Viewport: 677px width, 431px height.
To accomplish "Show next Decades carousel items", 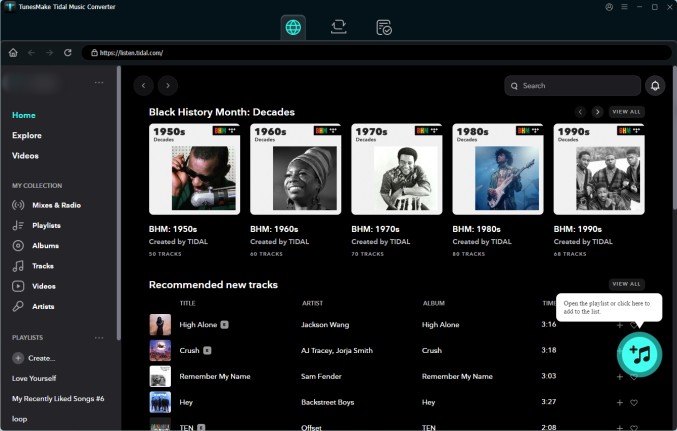I will click(x=598, y=112).
